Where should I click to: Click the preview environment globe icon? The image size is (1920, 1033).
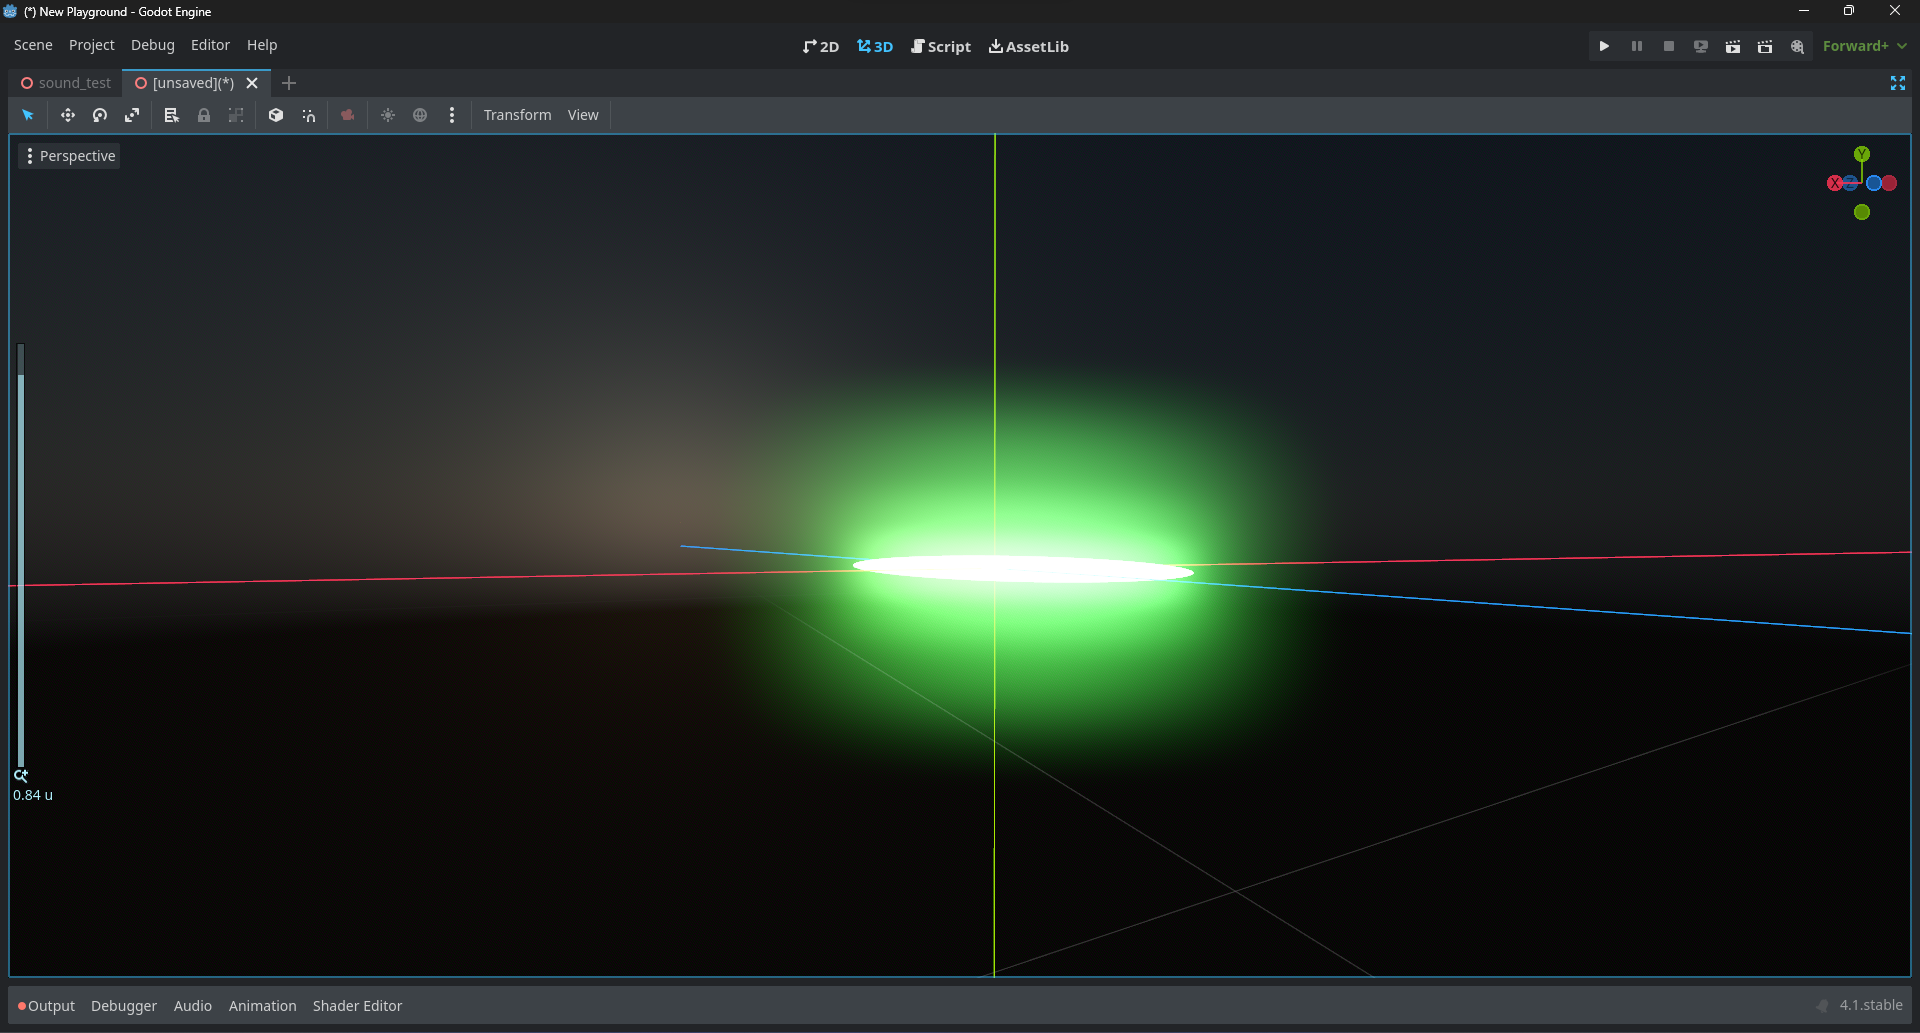pos(420,115)
